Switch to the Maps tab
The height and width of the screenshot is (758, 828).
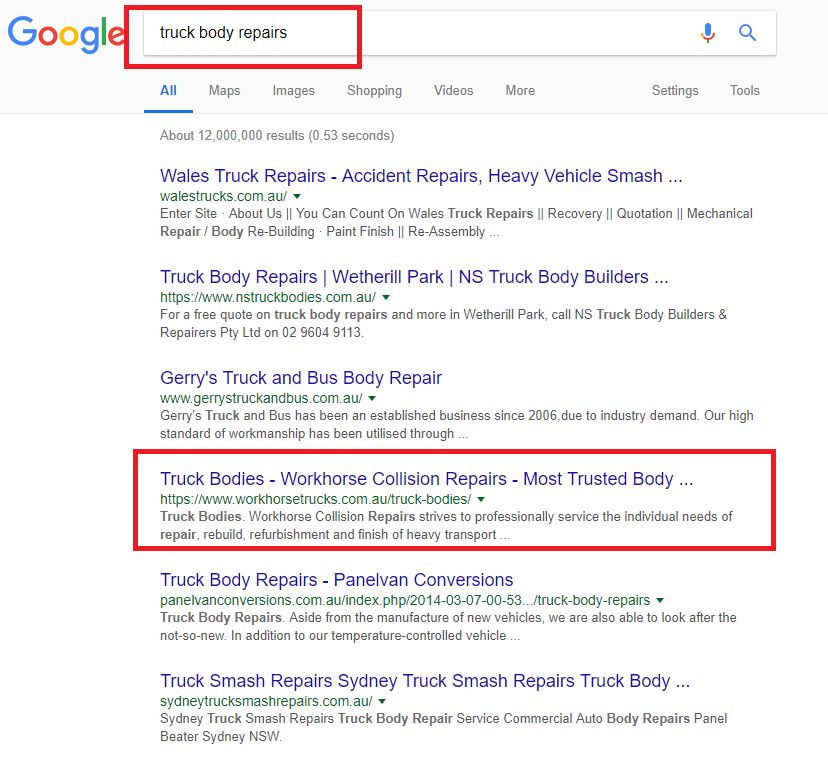tap(224, 91)
